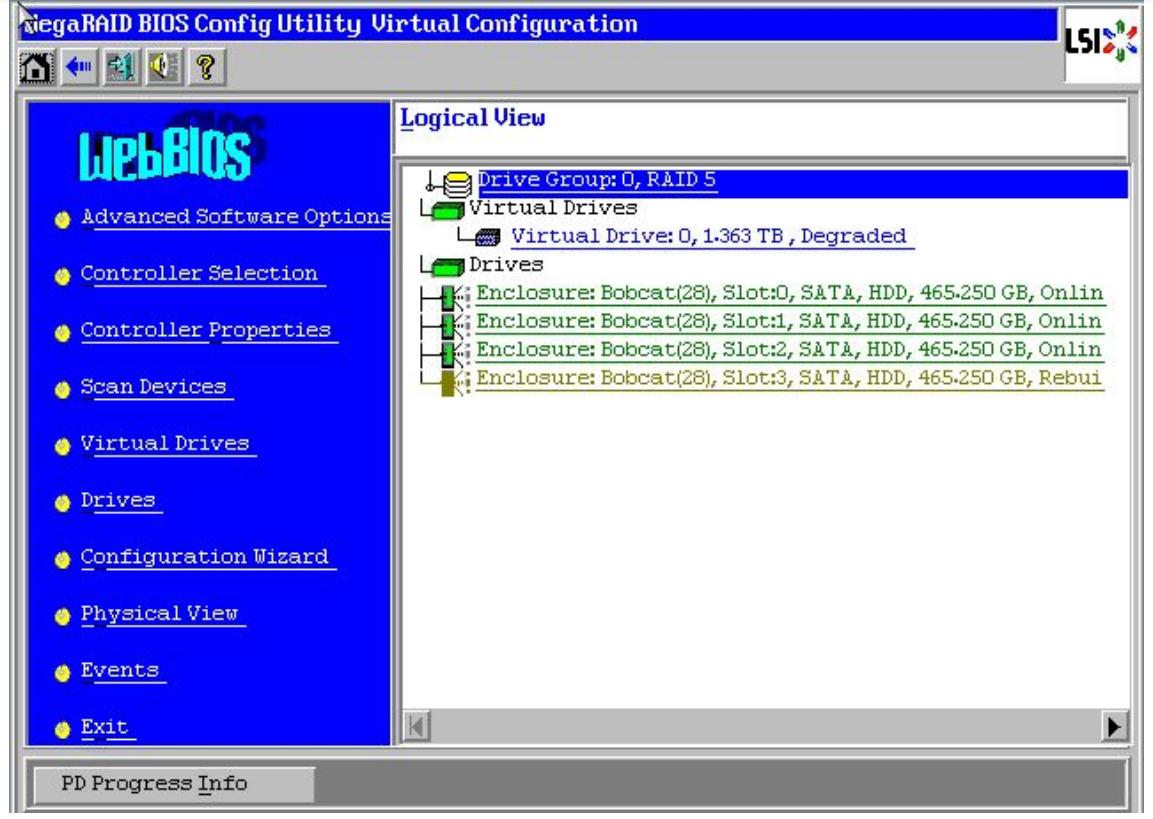The image size is (1153, 819).
Task: Select the Slot:0 enclosure drive entry
Action: click(790, 293)
